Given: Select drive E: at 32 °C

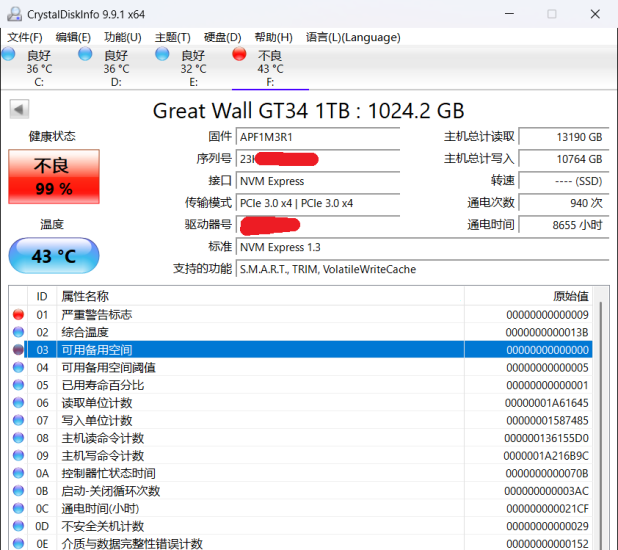Looking at the screenshot, I should click(193, 68).
